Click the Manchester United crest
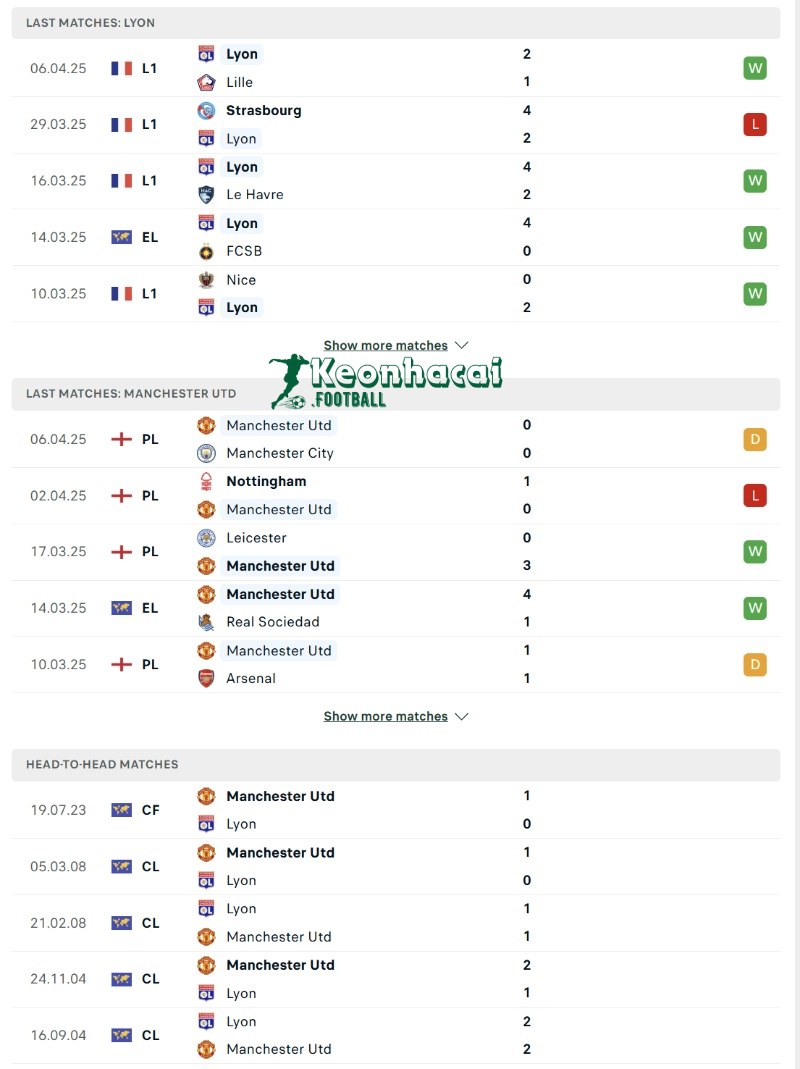 click(x=206, y=425)
